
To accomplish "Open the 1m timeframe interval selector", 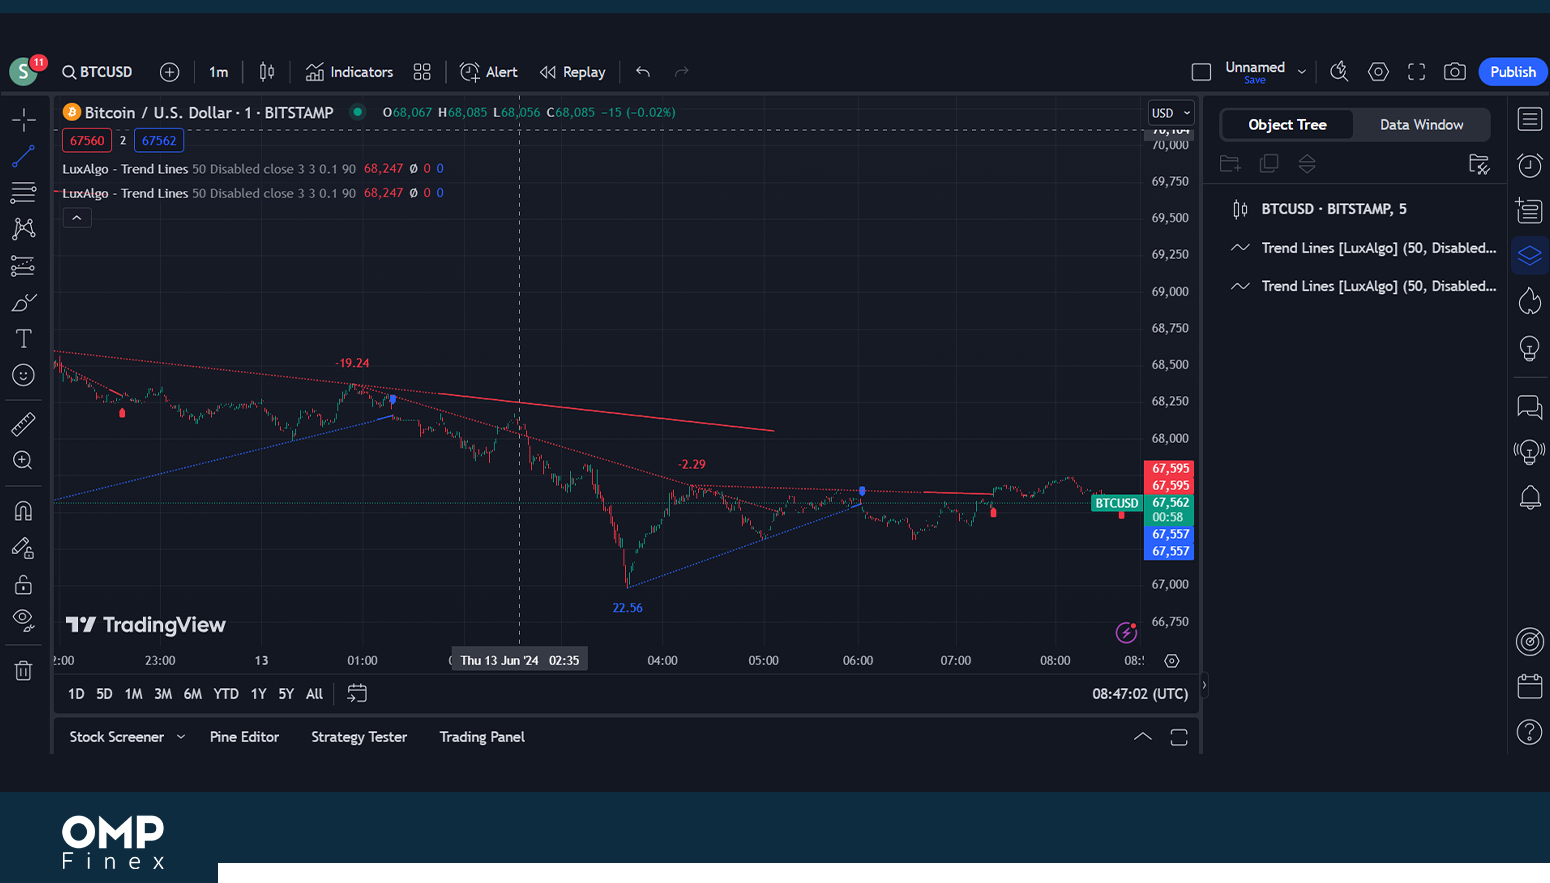I will pos(218,72).
